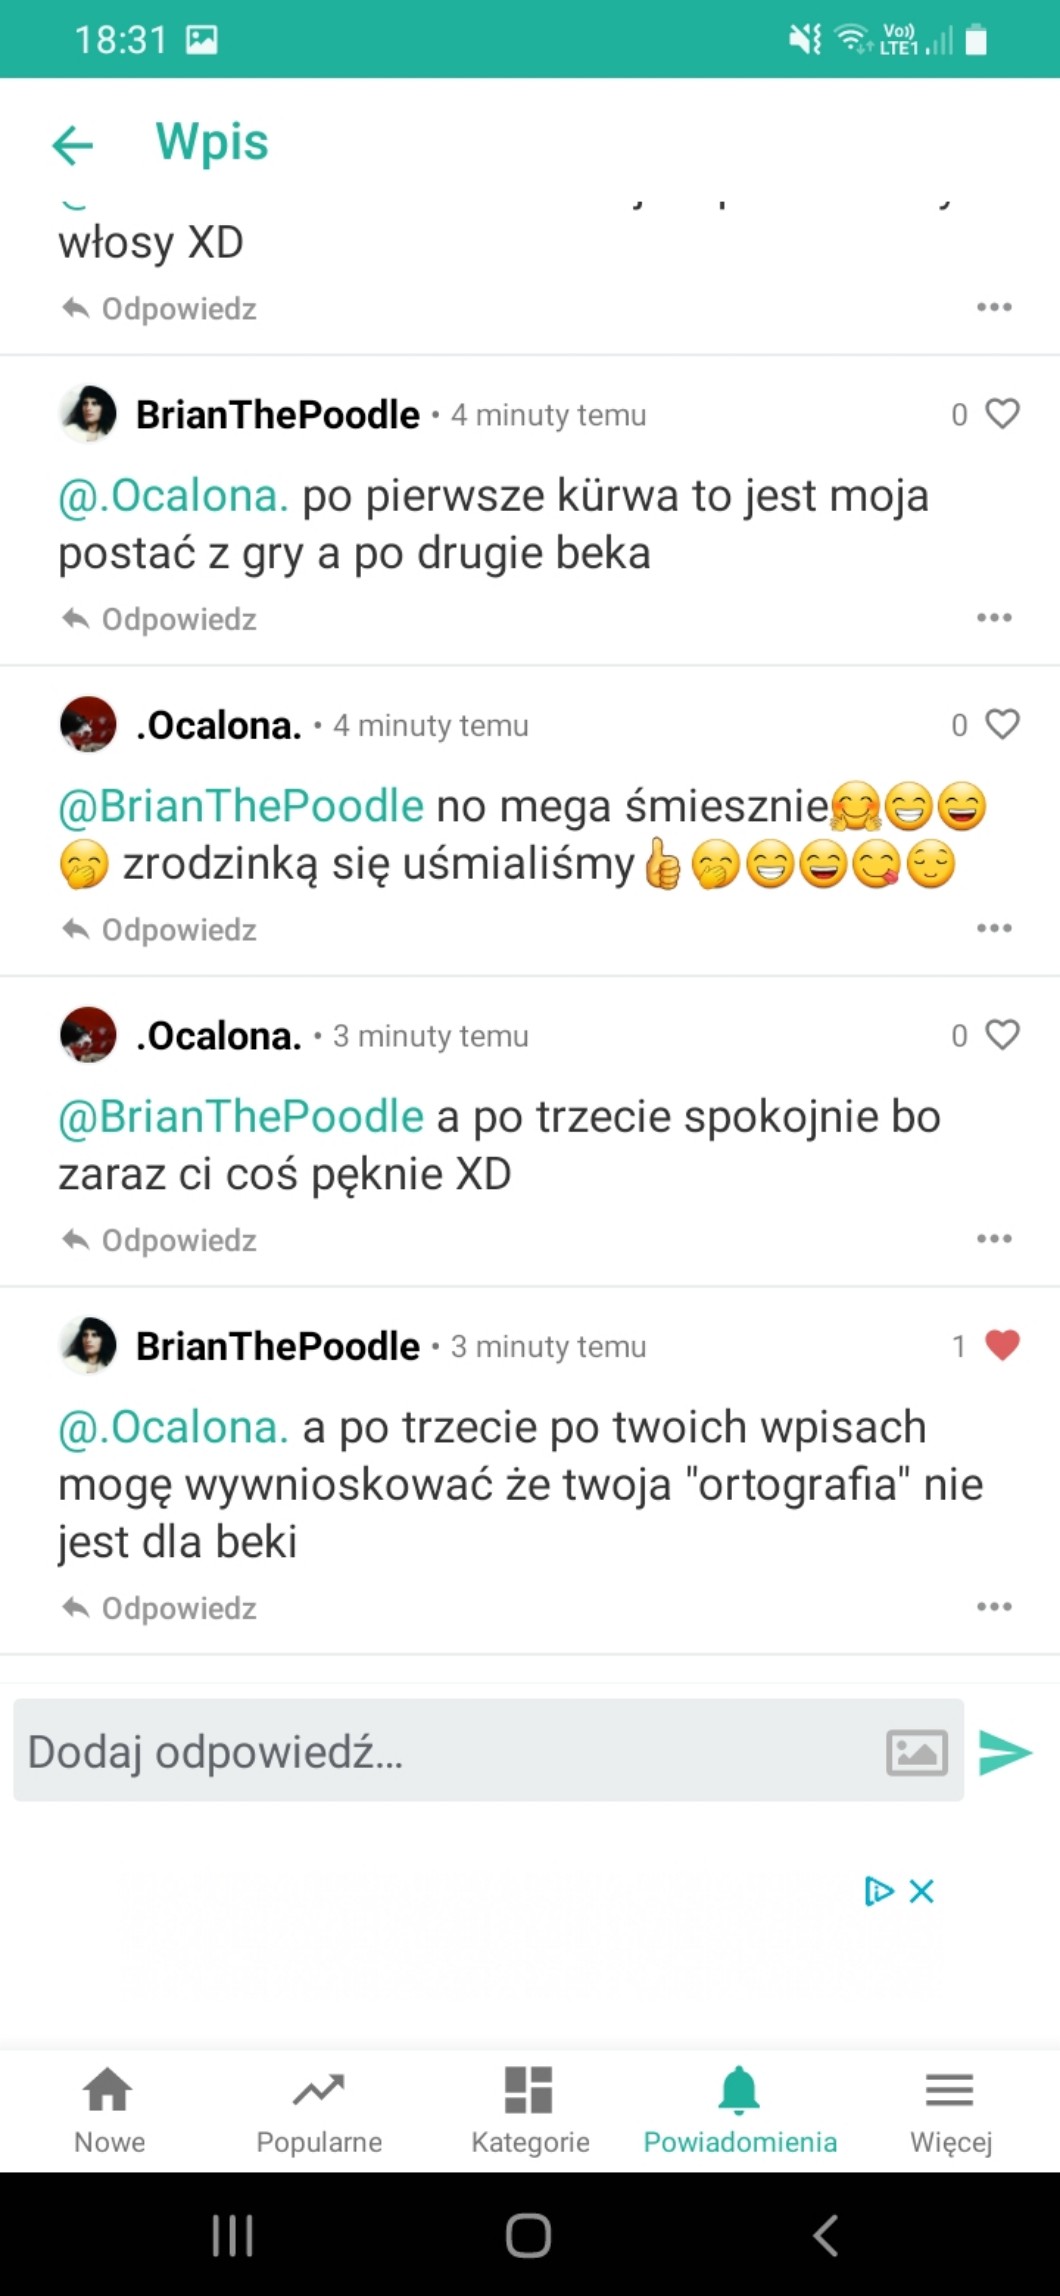Click Odpowiedz under 'po pierwsze' comment
This screenshot has height=2296, width=1060.
point(159,619)
